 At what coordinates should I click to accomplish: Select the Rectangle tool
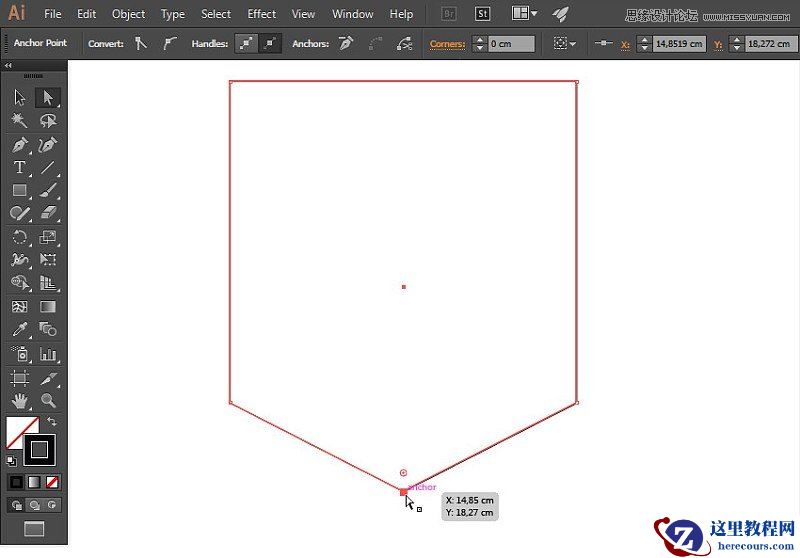tap(19, 190)
